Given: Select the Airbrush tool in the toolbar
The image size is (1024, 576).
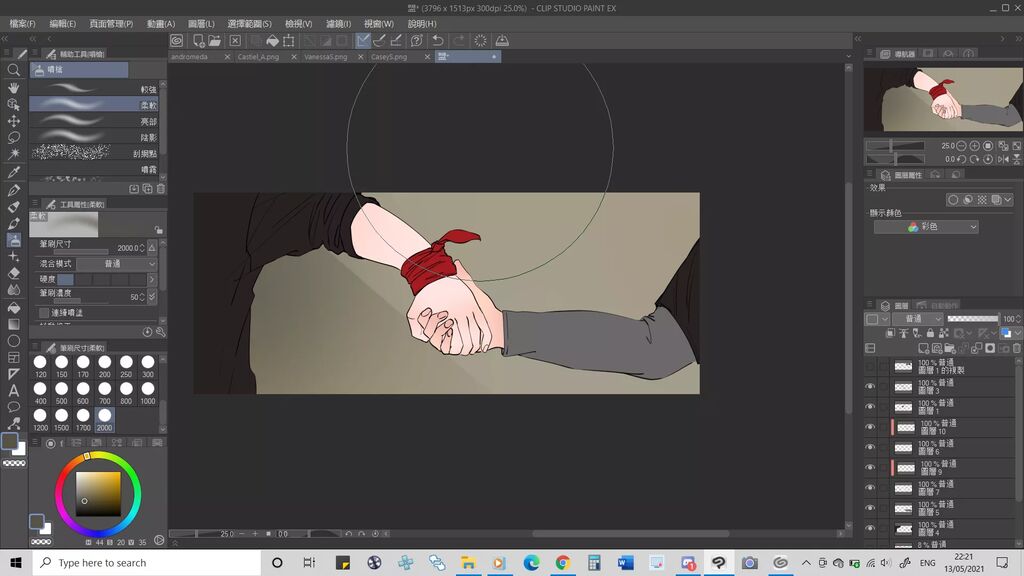Looking at the screenshot, I should [x=13, y=240].
